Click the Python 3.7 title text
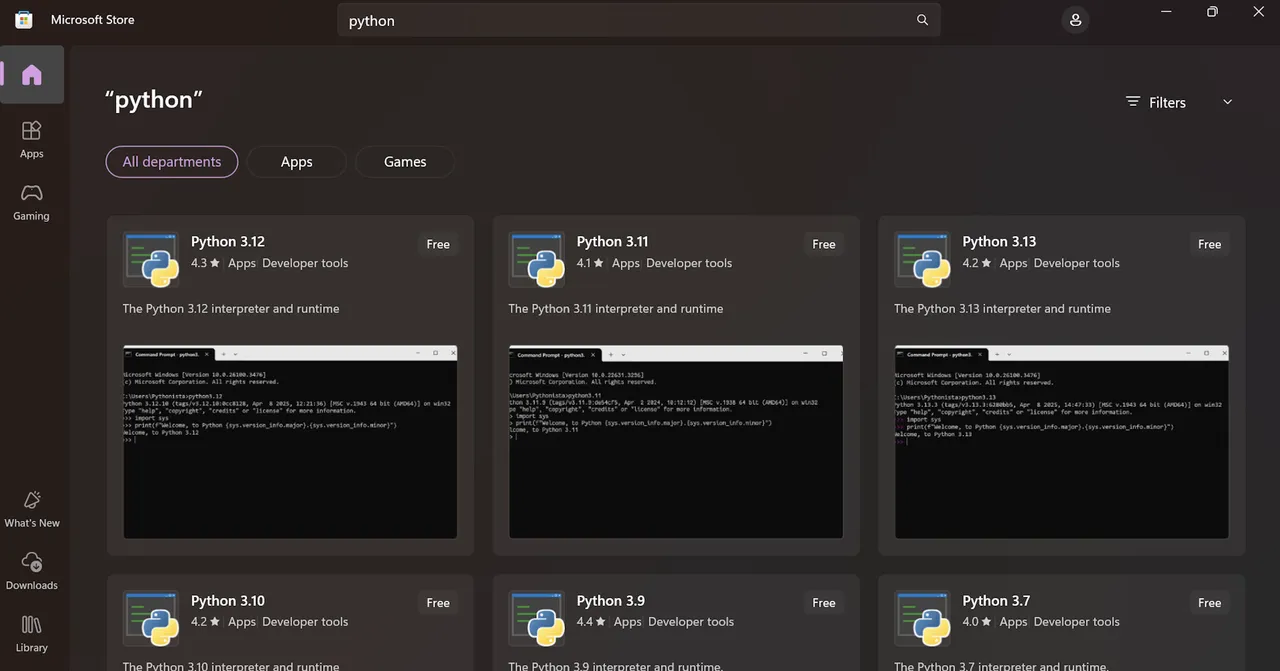The image size is (1280, 671). coord(996,601)
